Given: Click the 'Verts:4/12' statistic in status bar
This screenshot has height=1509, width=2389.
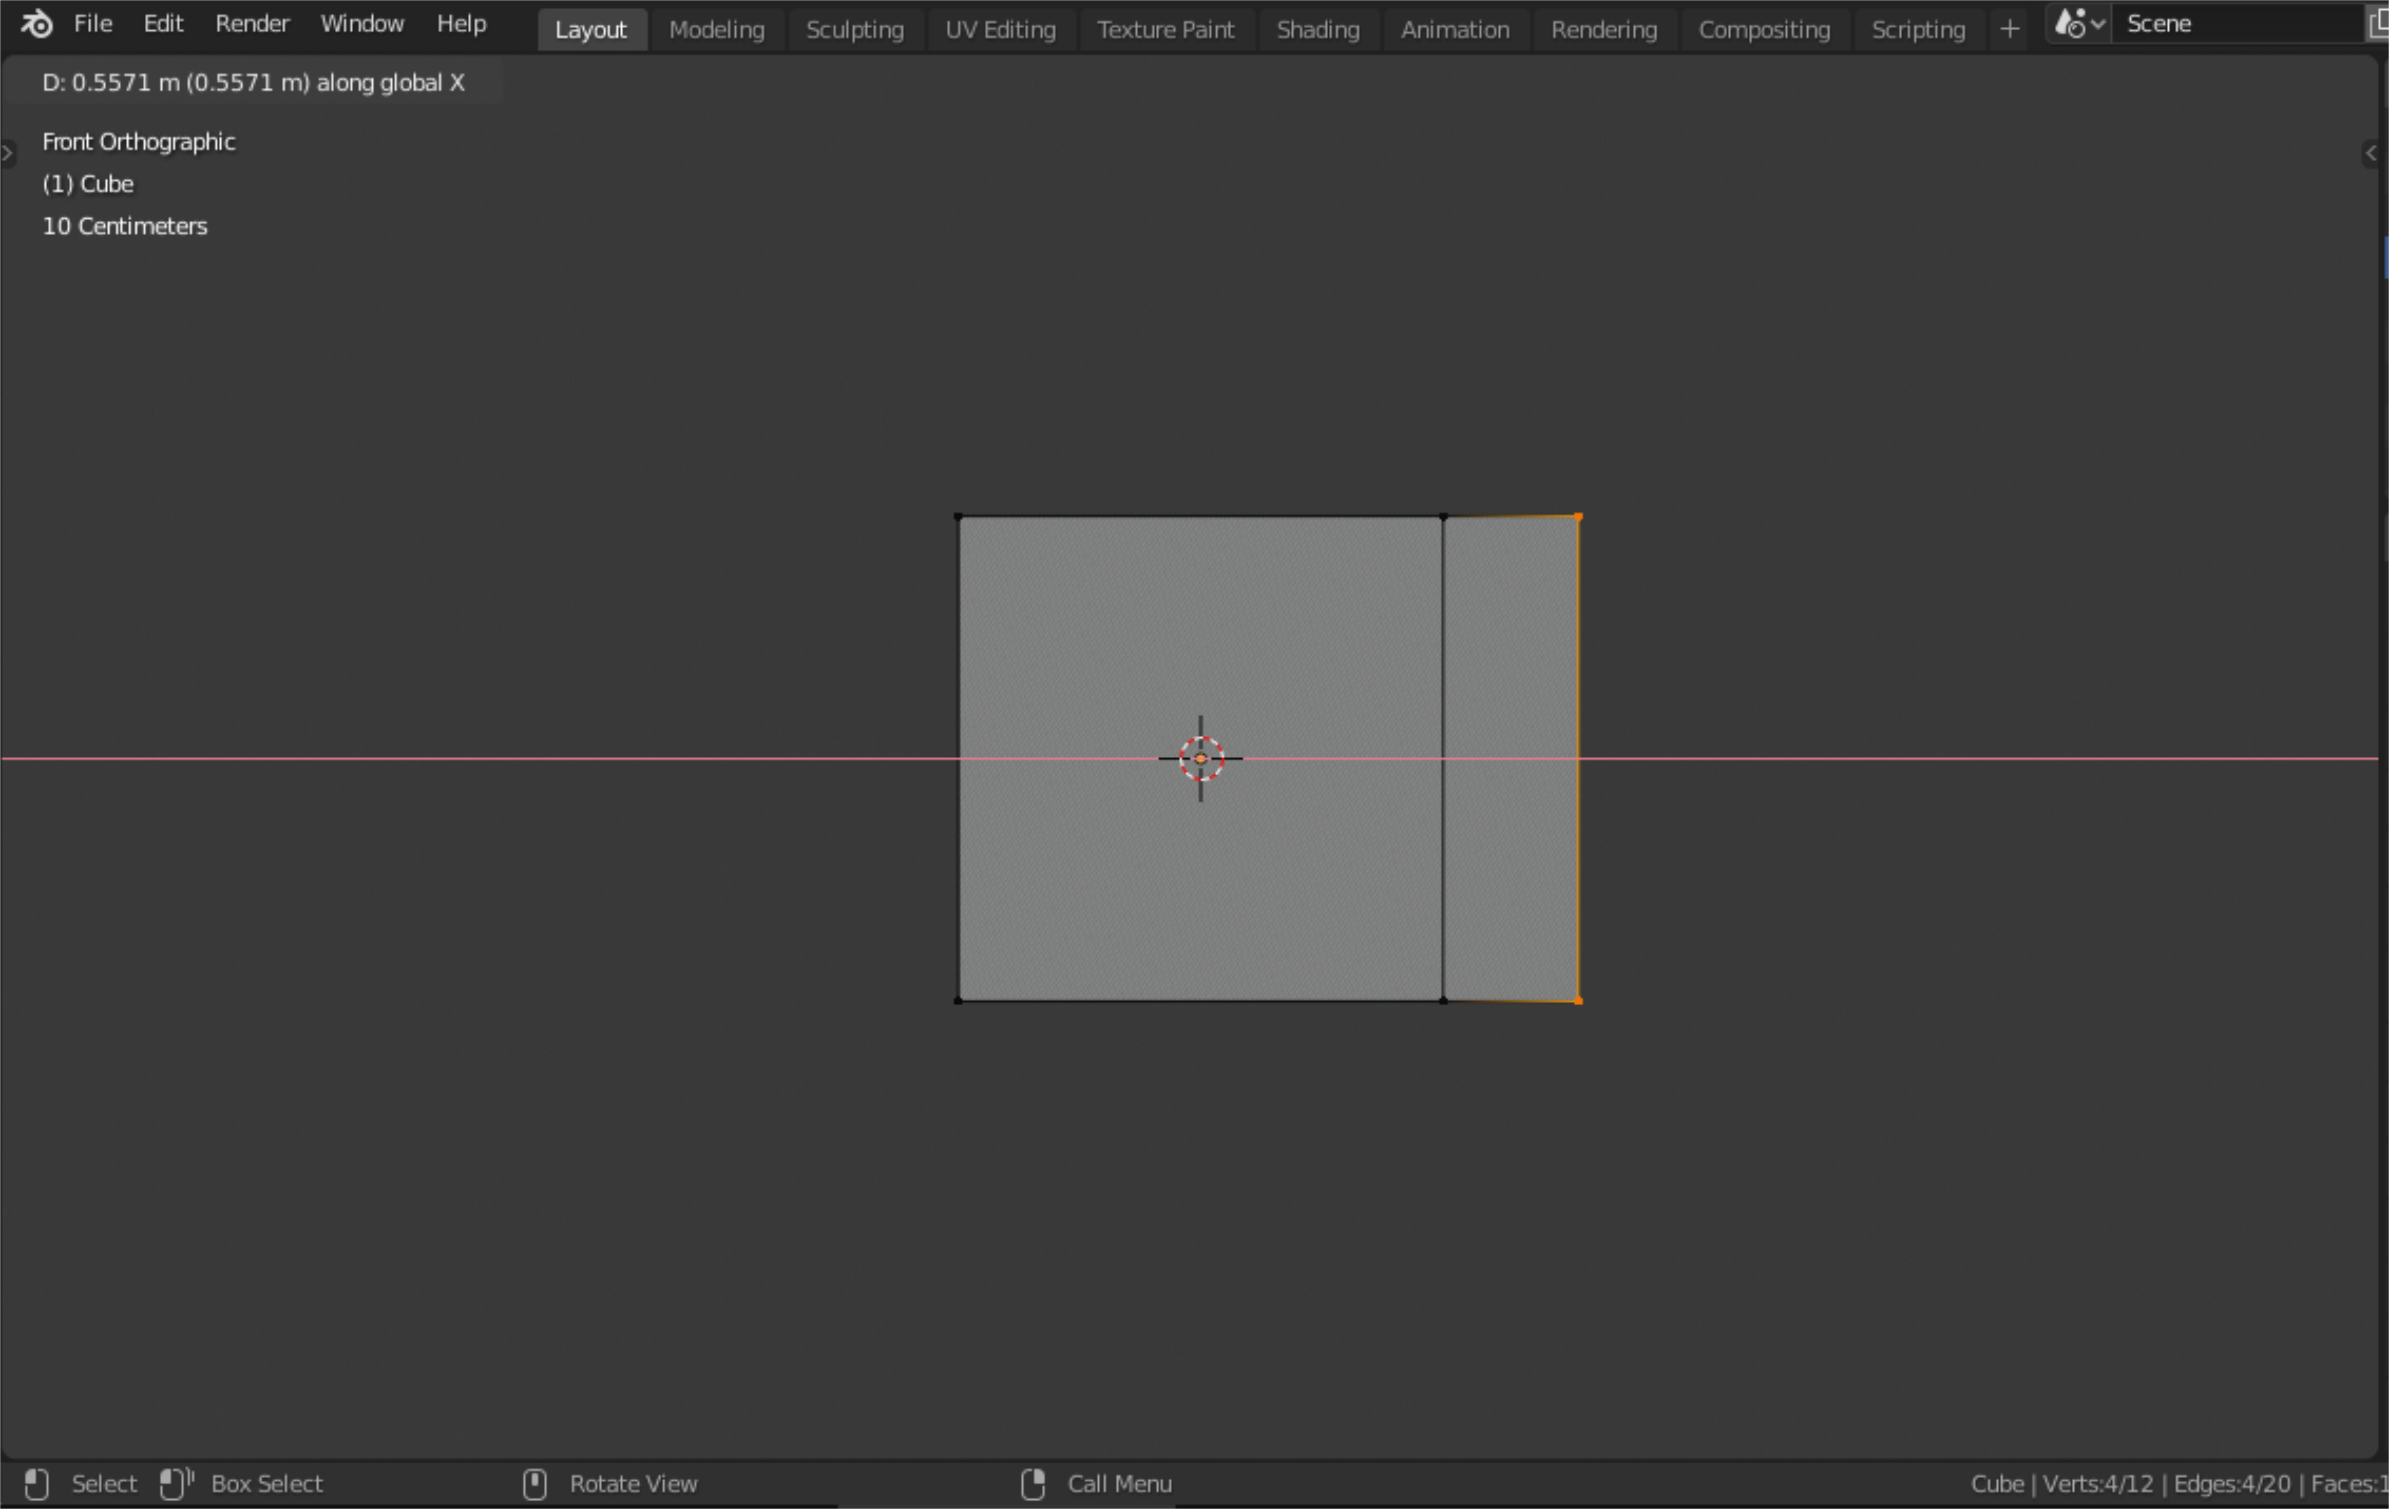Looking at the screenshot, I should 2098,1484.
